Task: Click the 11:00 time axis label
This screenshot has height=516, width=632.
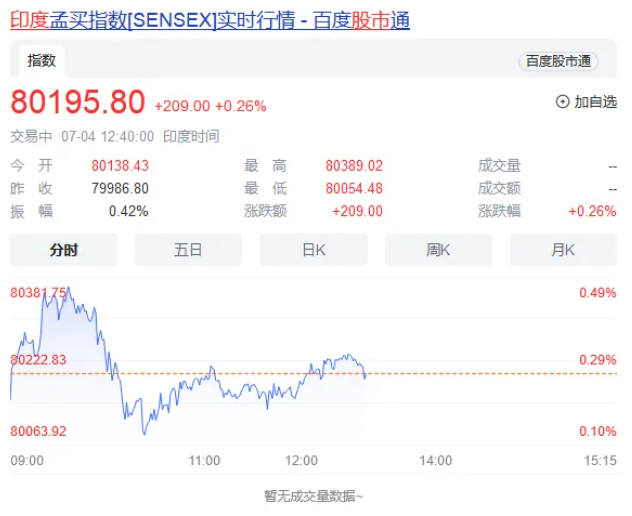Action: (x=204, y=460)
